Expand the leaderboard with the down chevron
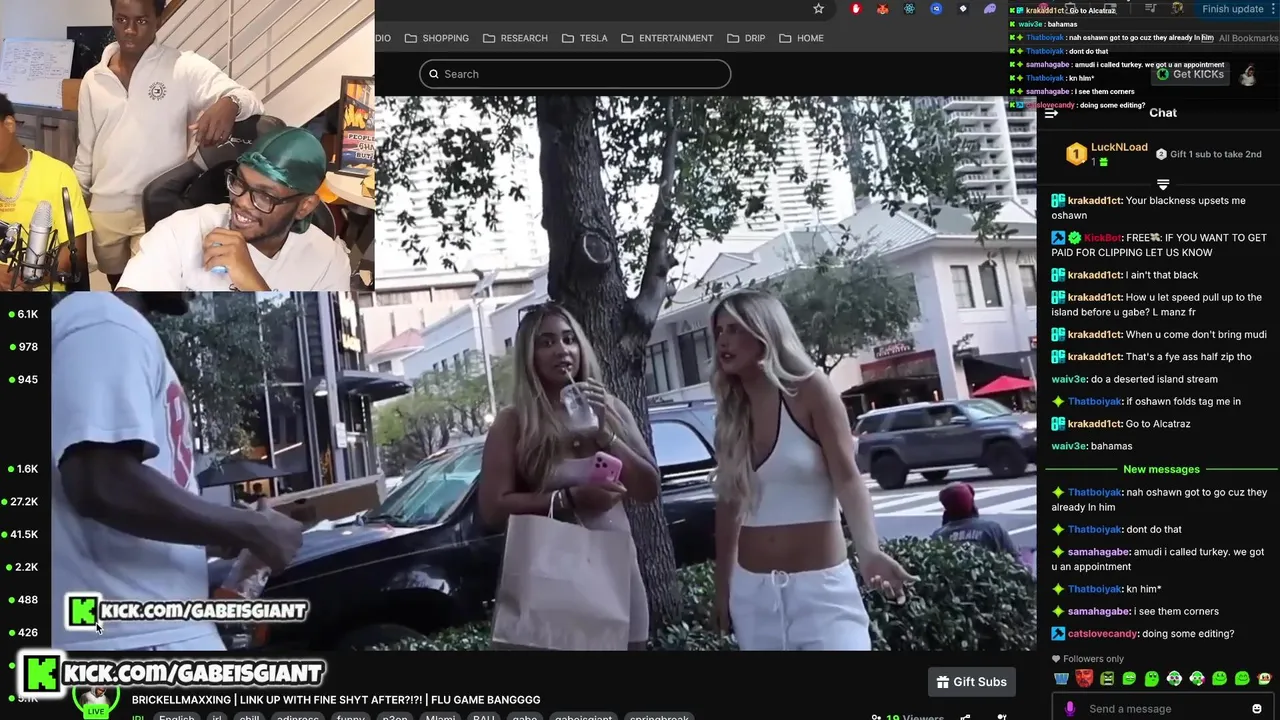 [1163, 184]
